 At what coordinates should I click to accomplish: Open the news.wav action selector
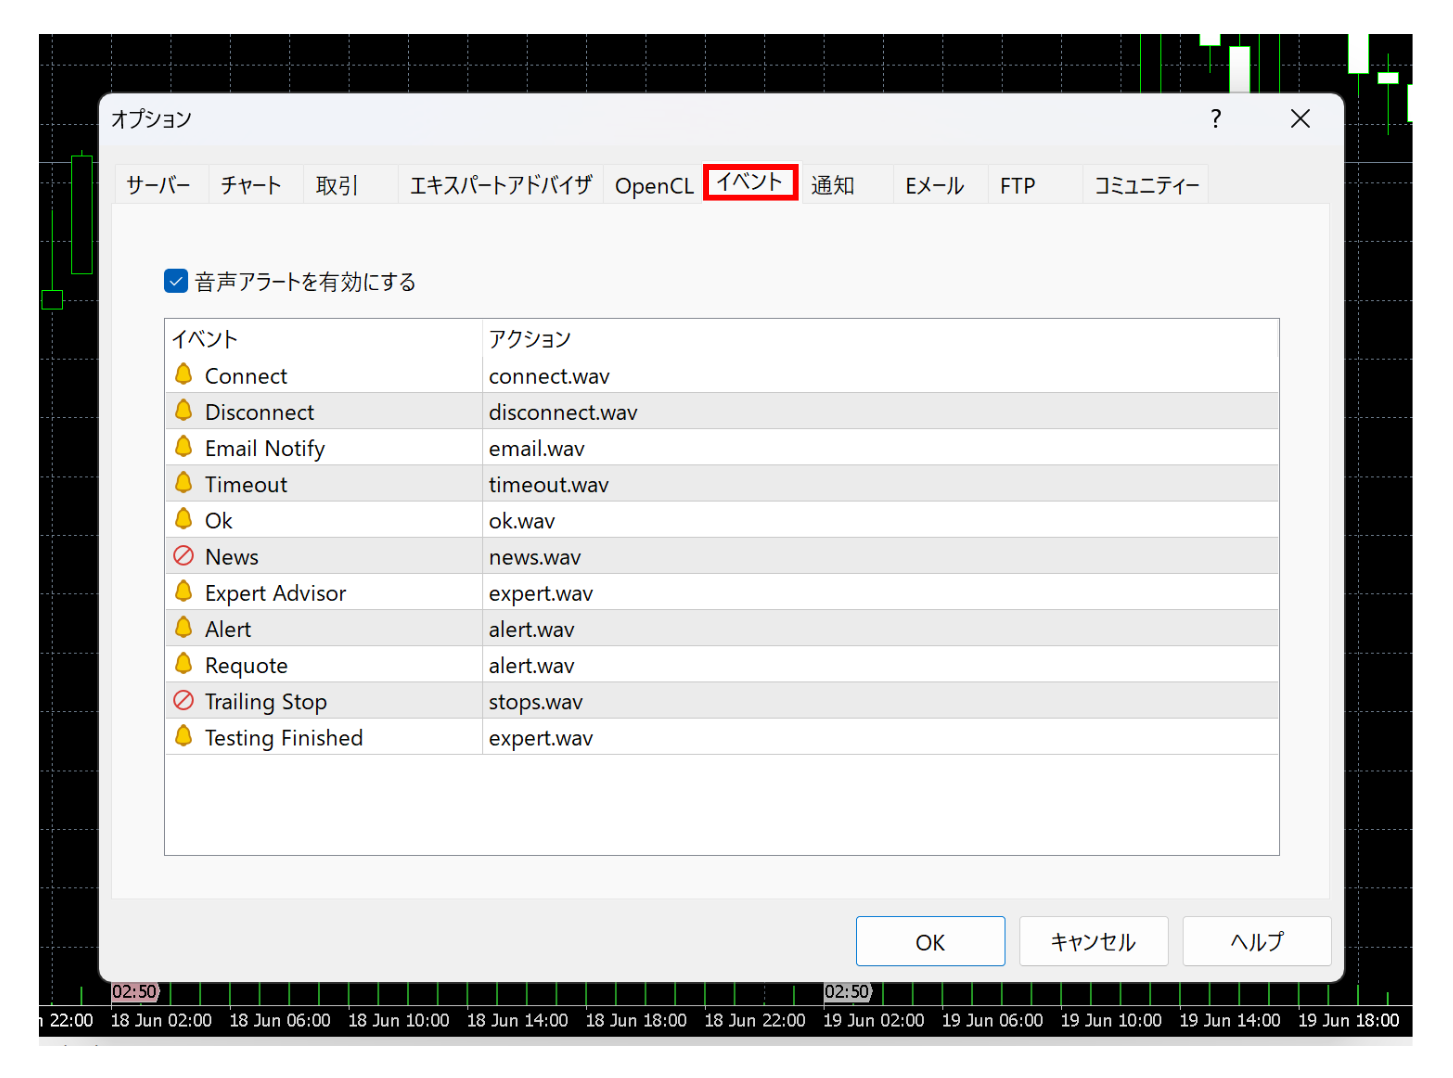535,558
